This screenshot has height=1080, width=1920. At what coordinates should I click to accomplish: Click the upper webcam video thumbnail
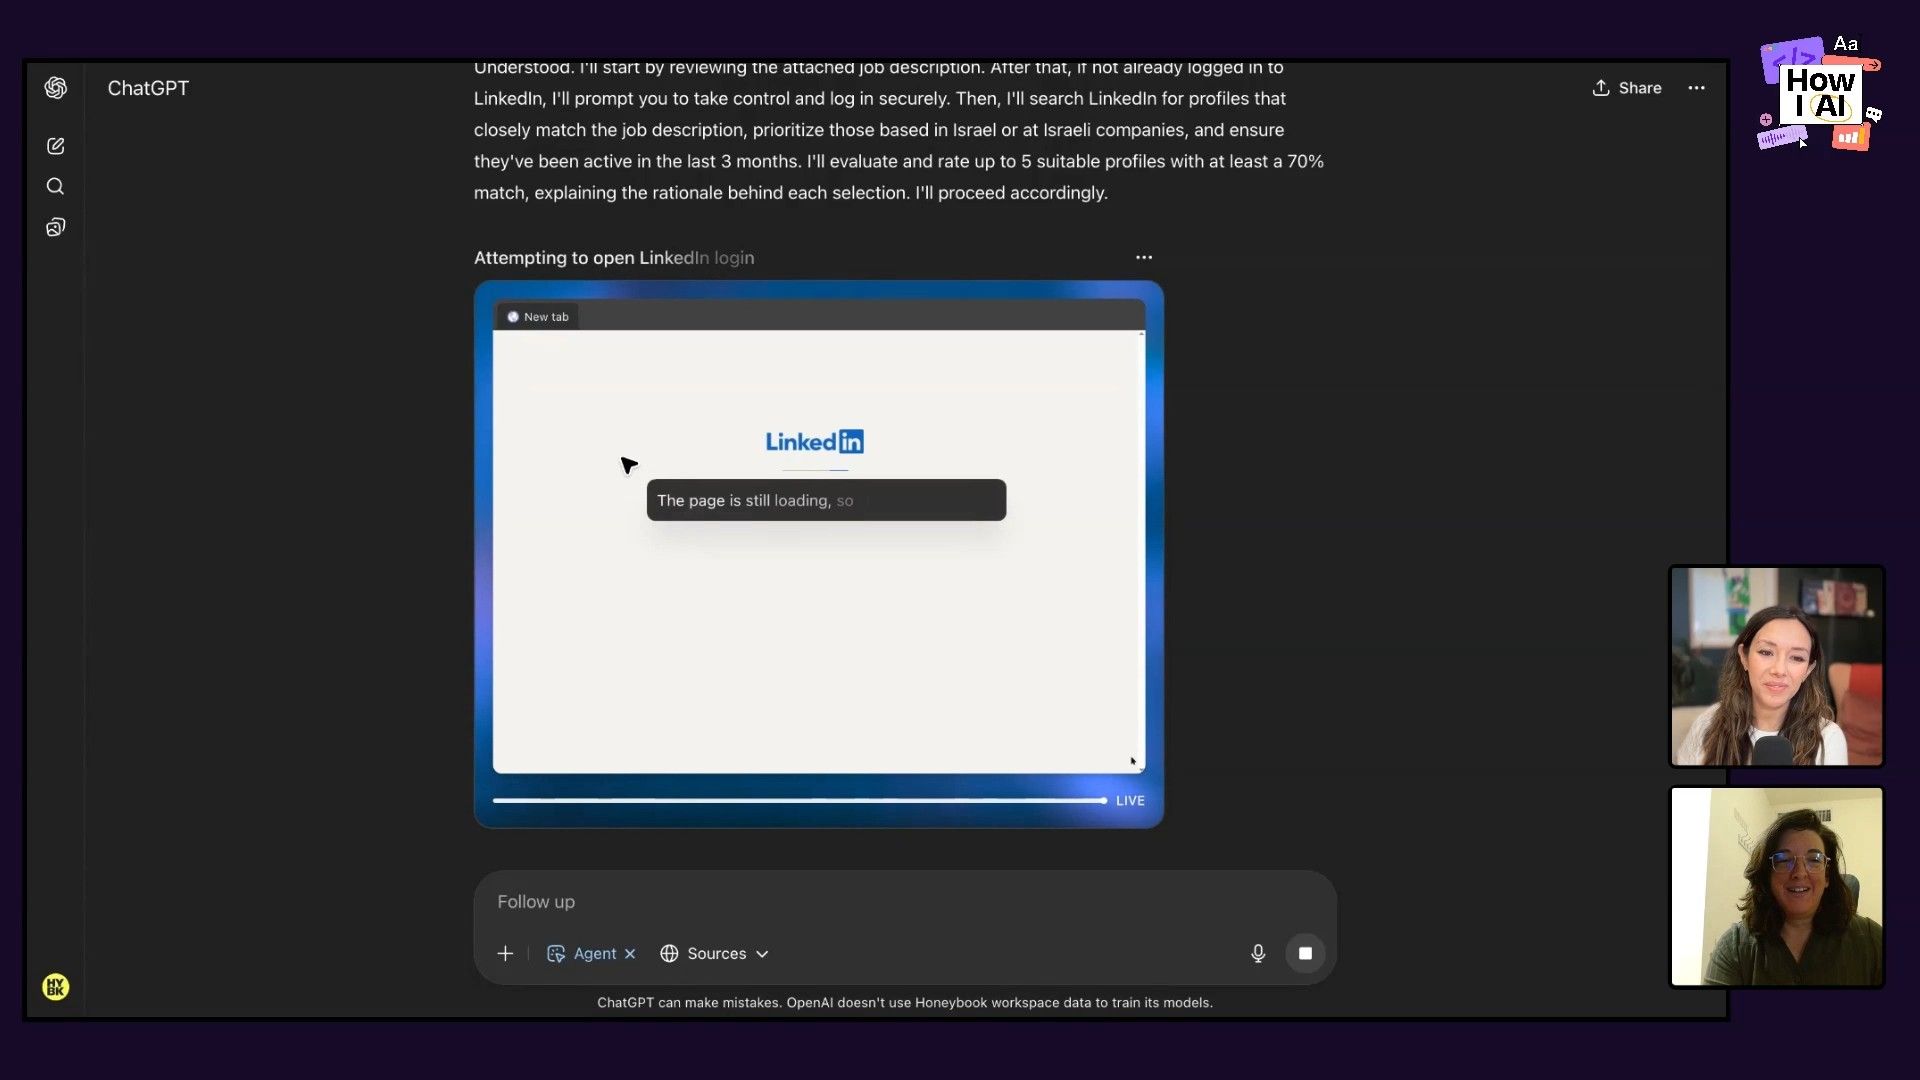(1777, 666)
